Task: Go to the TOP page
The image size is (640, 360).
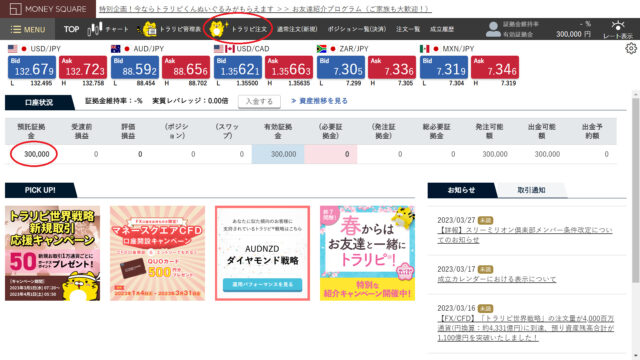Action: pyautogui.click(x=71, y=29)
